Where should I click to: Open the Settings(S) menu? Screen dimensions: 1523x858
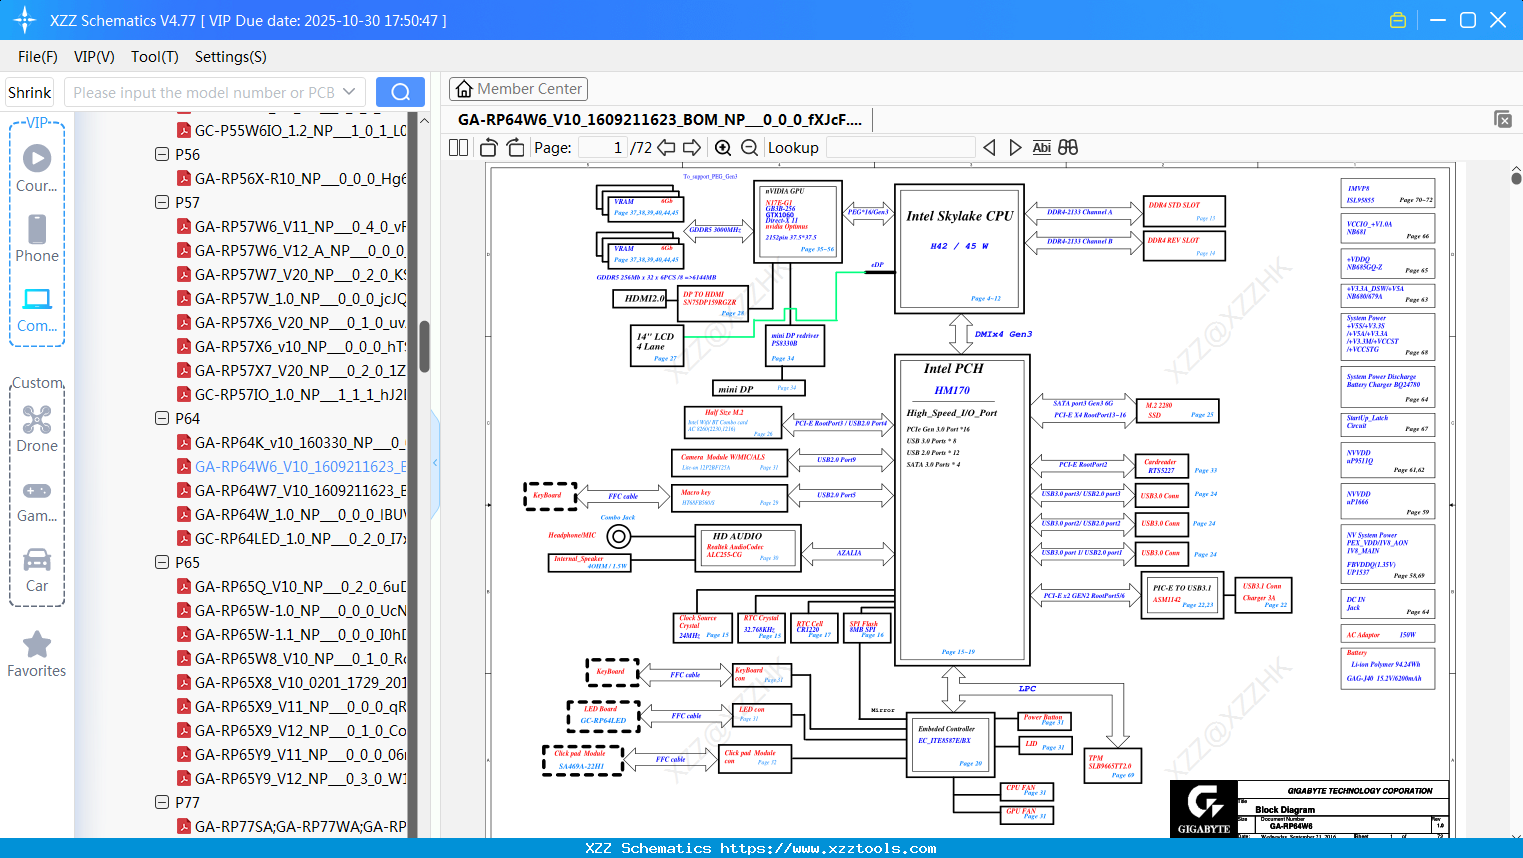point(231,57)
